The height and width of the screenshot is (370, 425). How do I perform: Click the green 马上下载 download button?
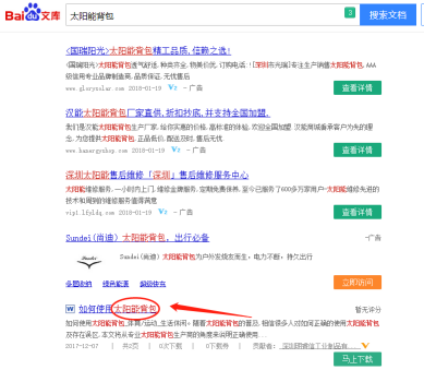click(357, 359)
